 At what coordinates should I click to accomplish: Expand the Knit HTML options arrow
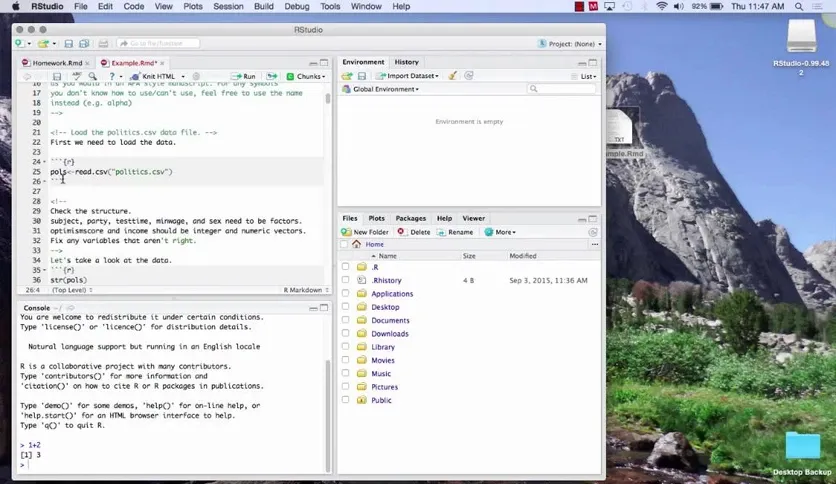tap(183, 76)
